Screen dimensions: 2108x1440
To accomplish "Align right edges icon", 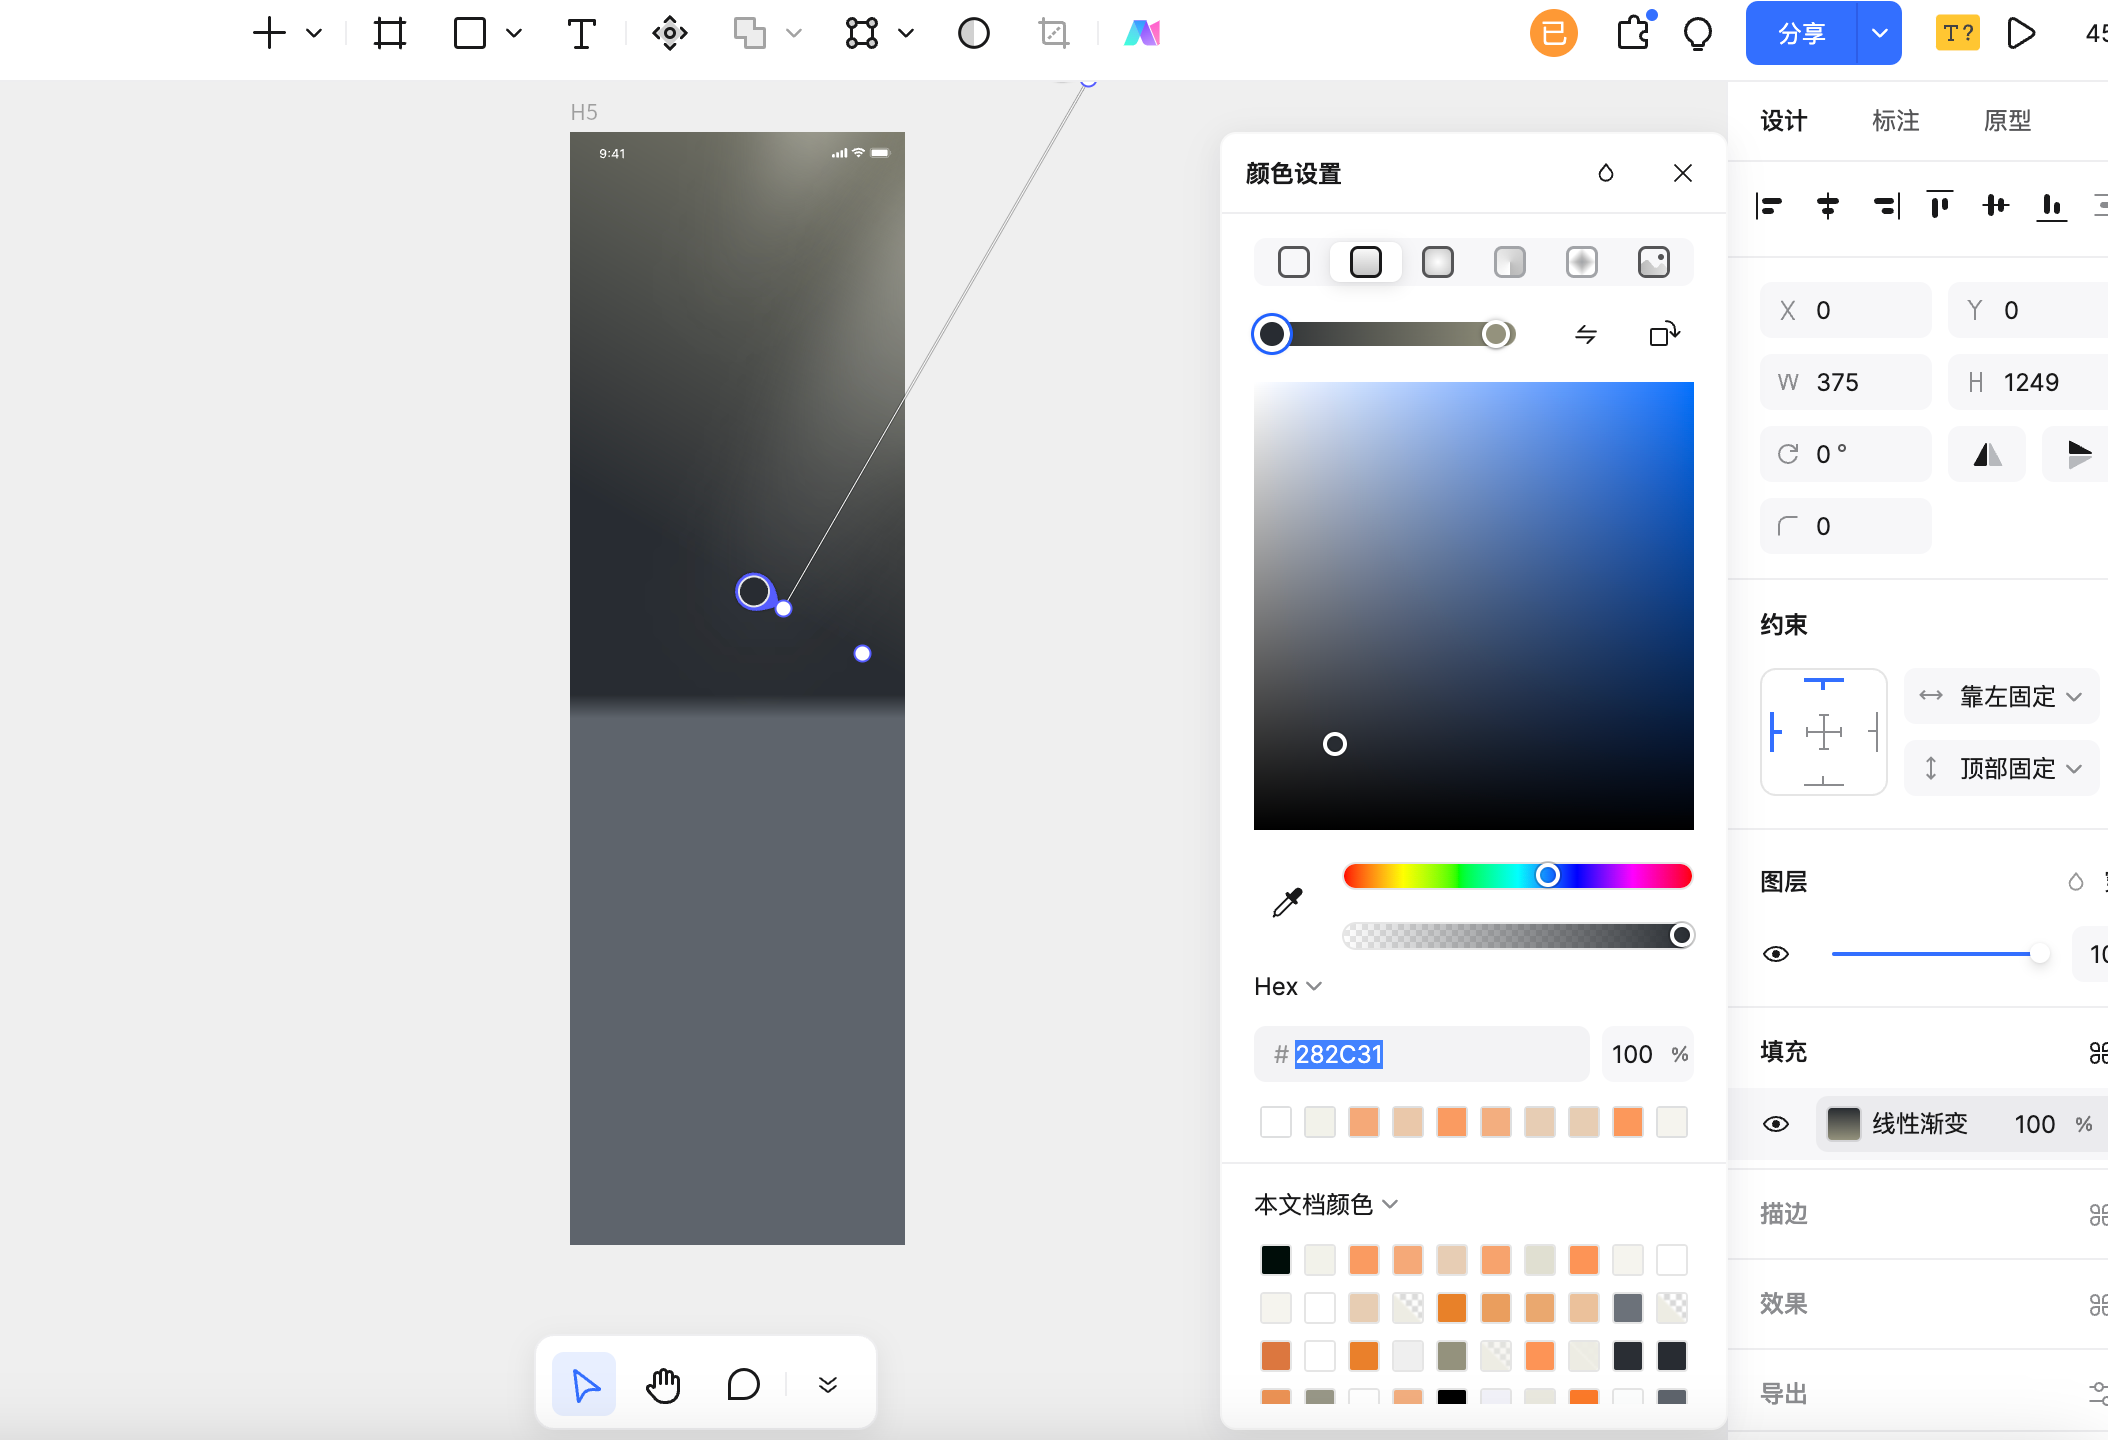I will click(1885, 206).
